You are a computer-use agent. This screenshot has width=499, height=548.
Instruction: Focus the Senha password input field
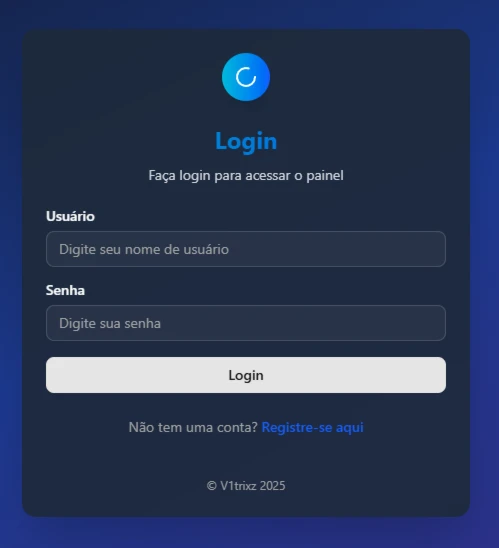coord(246,323)
